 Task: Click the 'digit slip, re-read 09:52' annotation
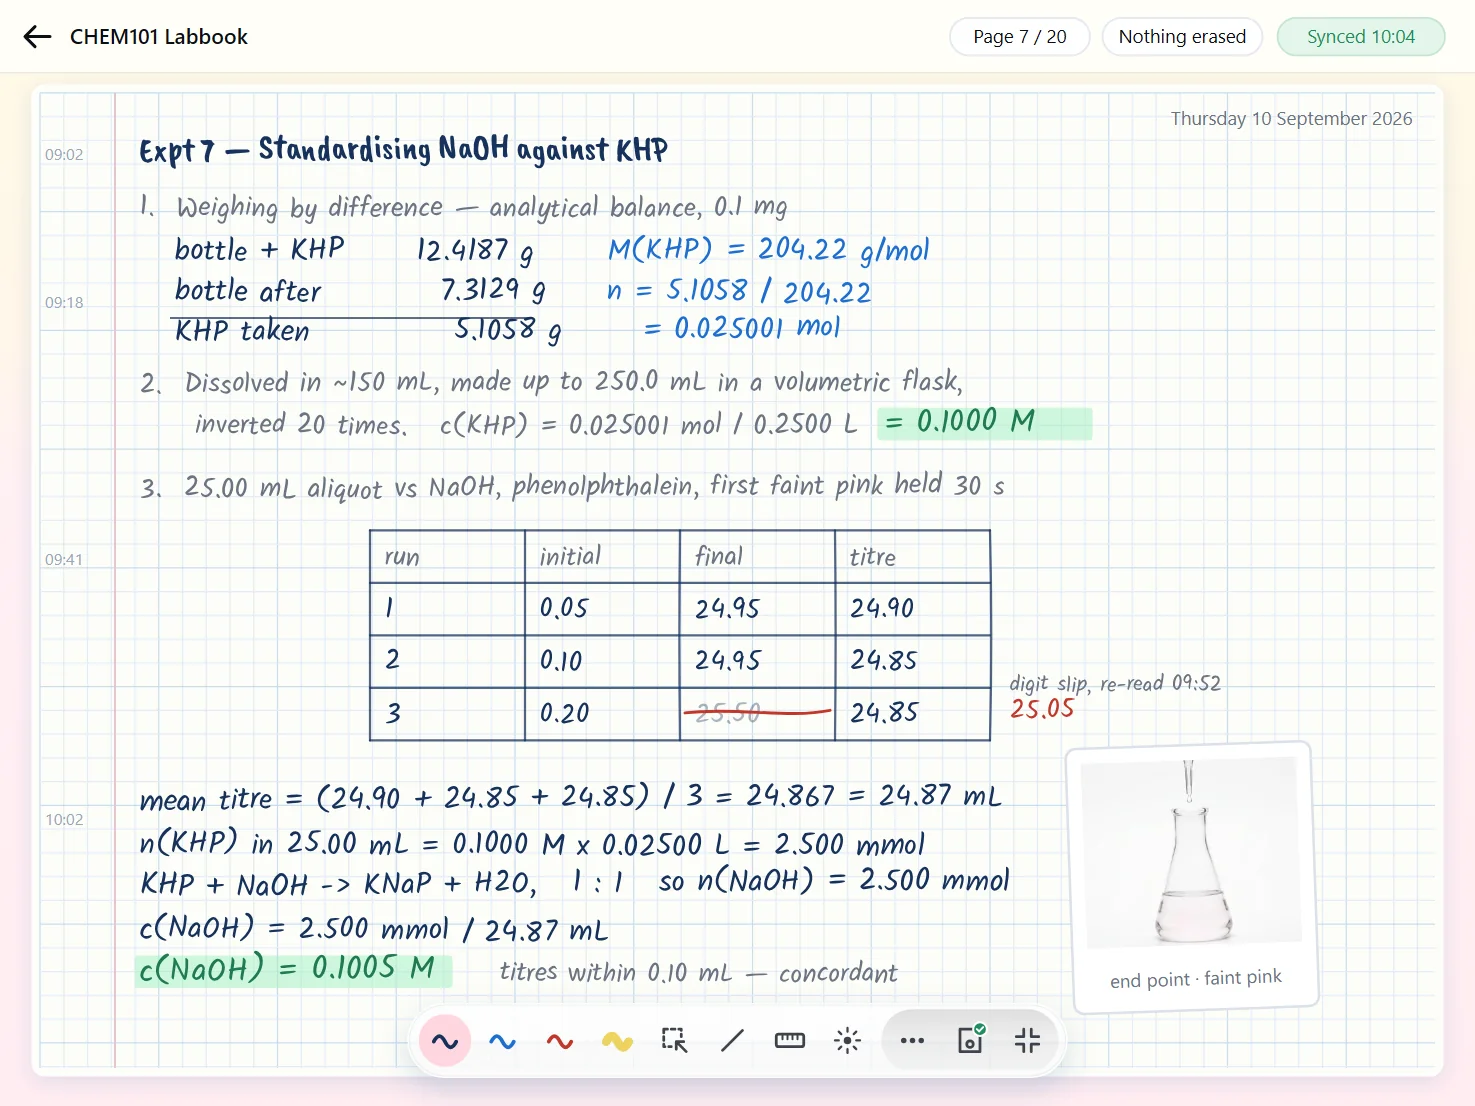click(1115, 683)
